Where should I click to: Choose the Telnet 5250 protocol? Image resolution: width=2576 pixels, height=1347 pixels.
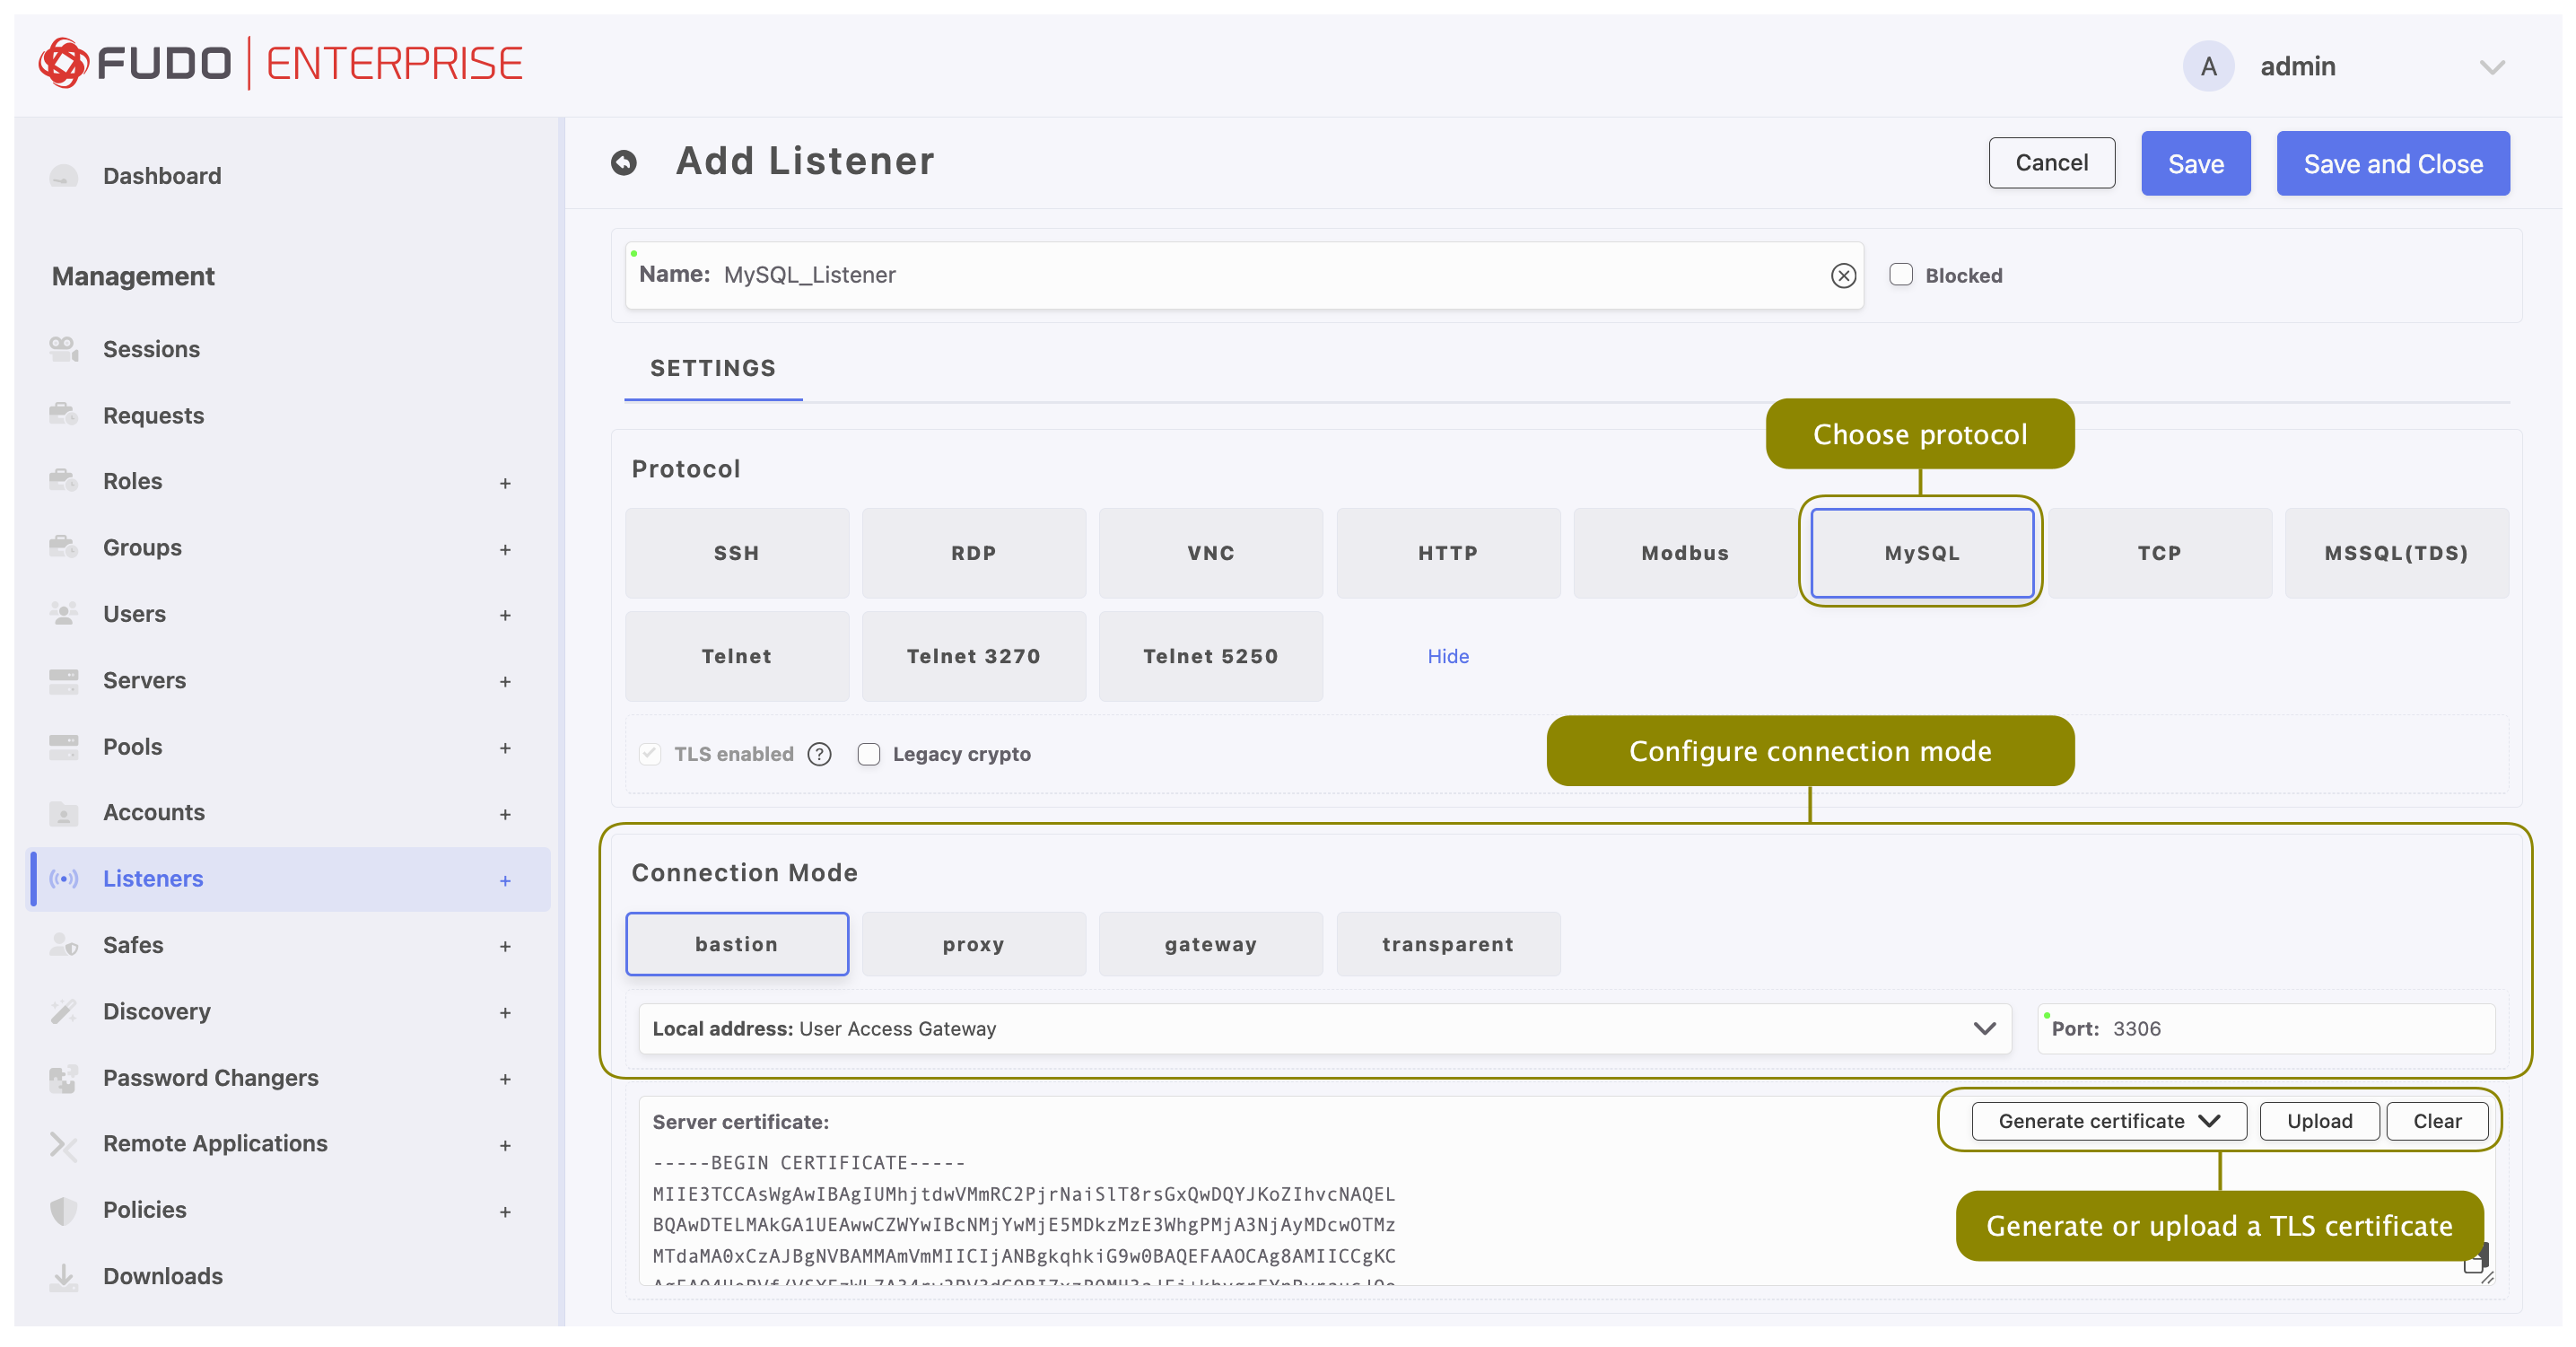(x=1210, y=656)
